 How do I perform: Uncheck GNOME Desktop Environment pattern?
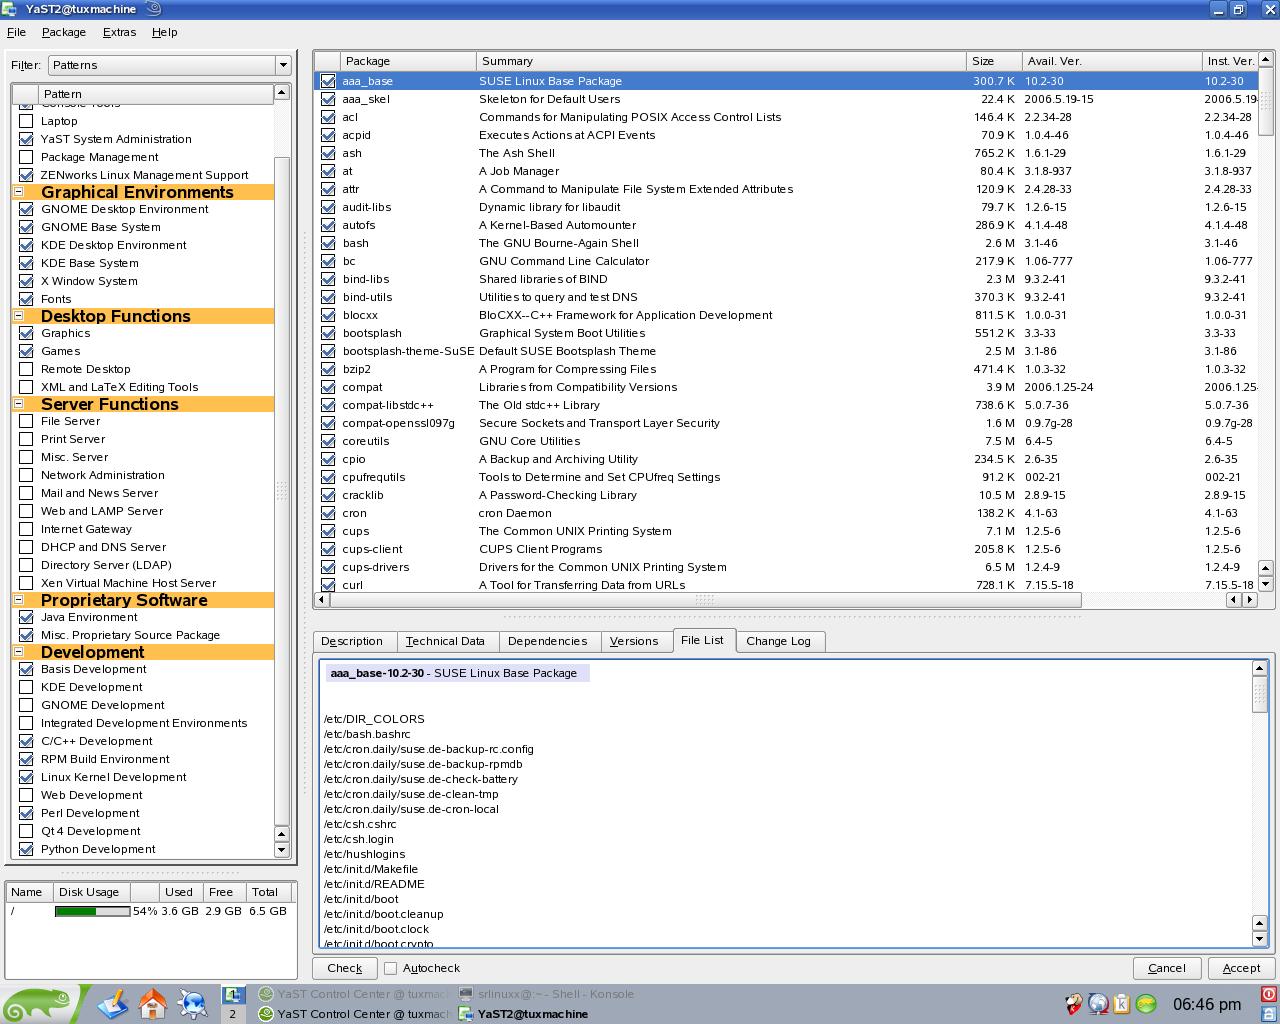click(x=26, y=209)
